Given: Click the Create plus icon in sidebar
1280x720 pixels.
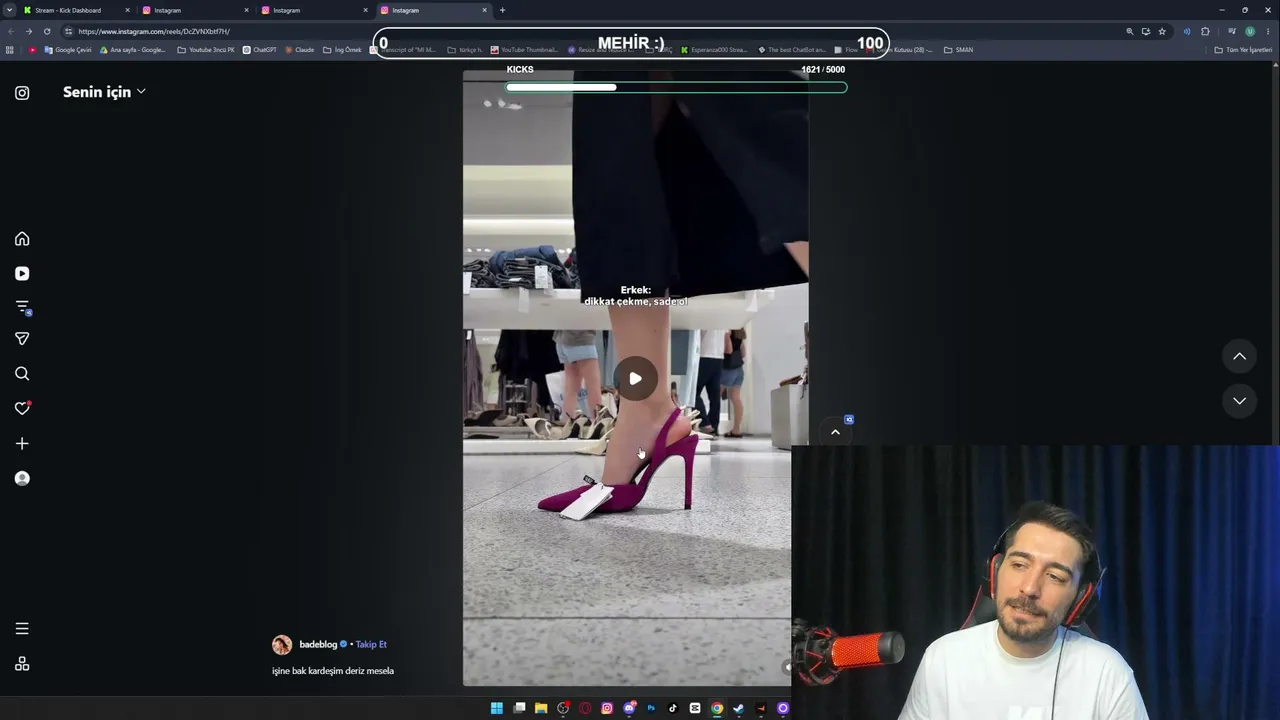Looking at the screenshot, I should (22, 443).
